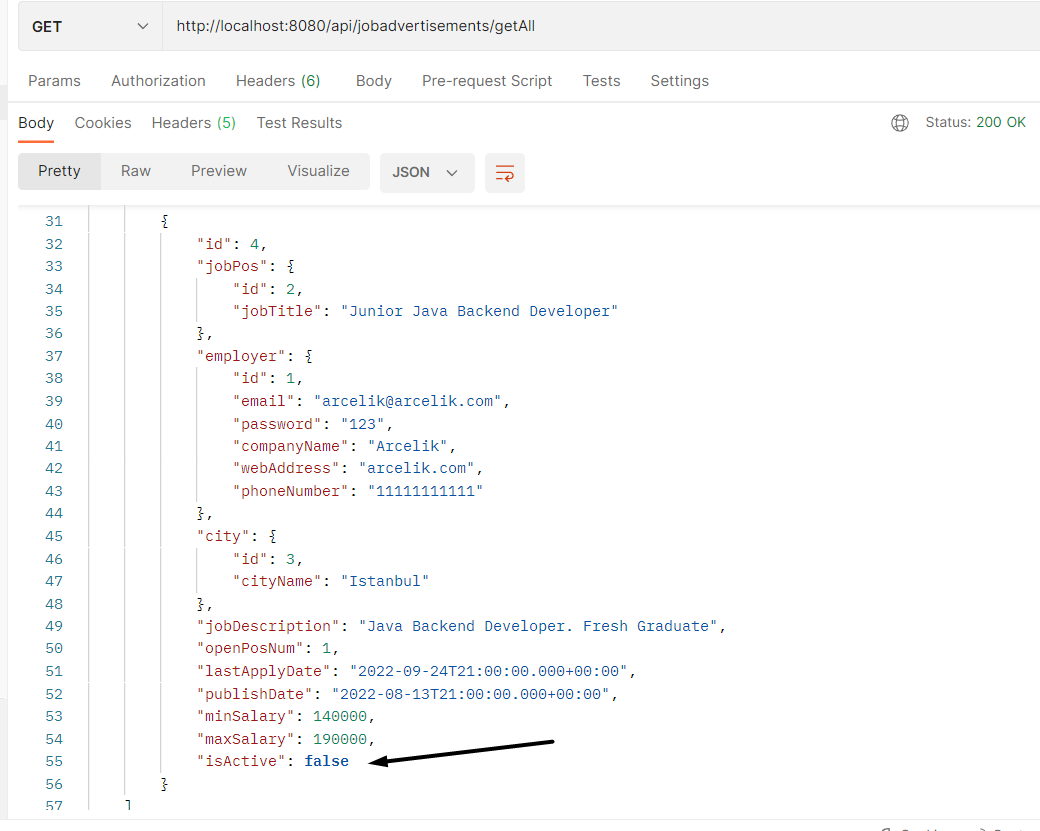This screenshot has height=831, width=1040.
Task: Click line number 55 in the gutter
Action: point(54,761)
